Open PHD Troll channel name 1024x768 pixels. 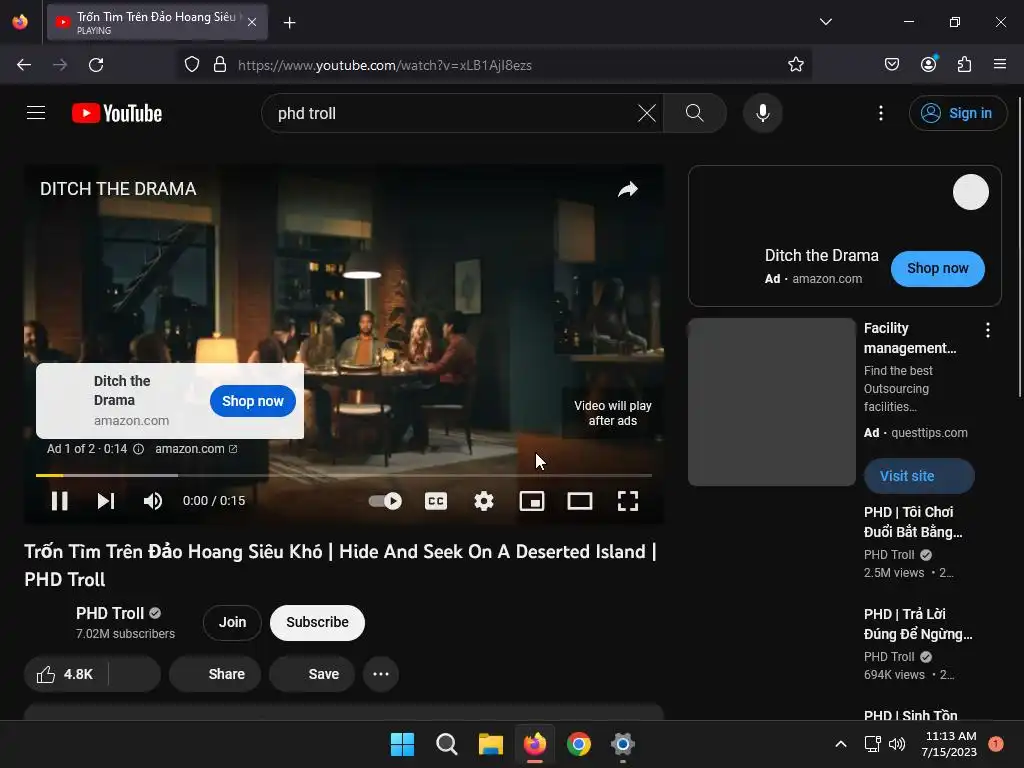[110, 613]
